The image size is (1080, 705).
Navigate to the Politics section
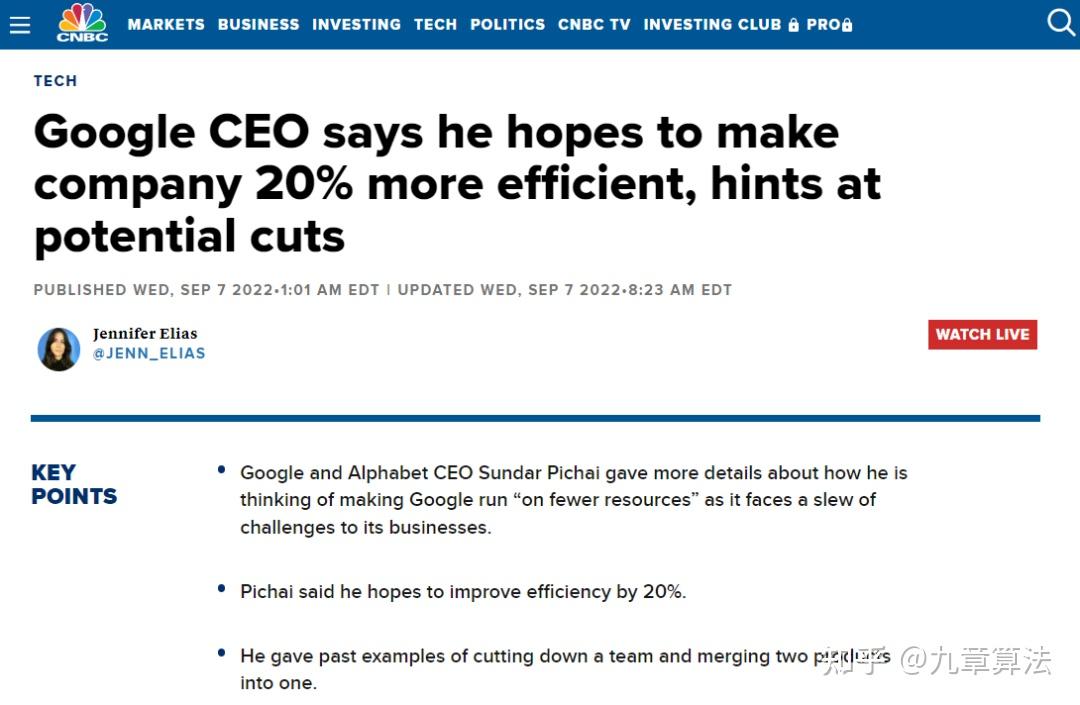coord(507,25)
